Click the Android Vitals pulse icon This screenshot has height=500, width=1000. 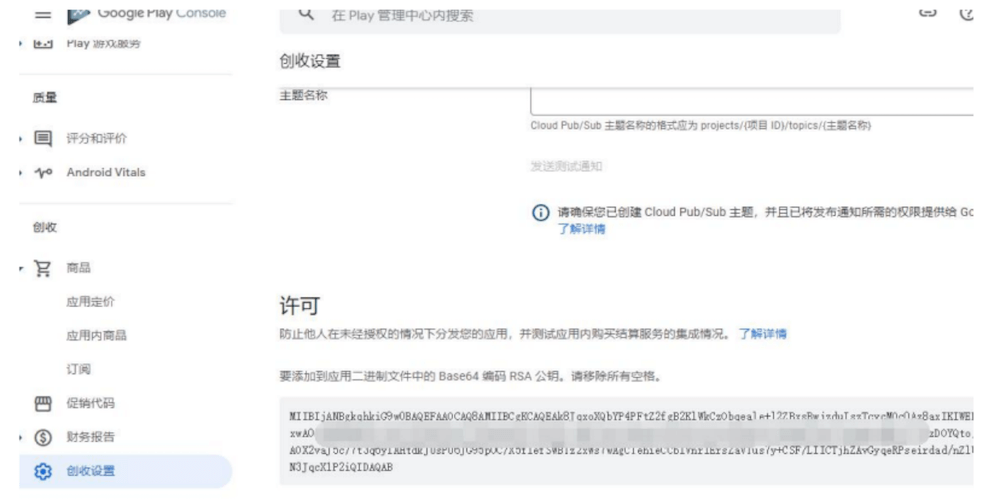coord(43,173)
